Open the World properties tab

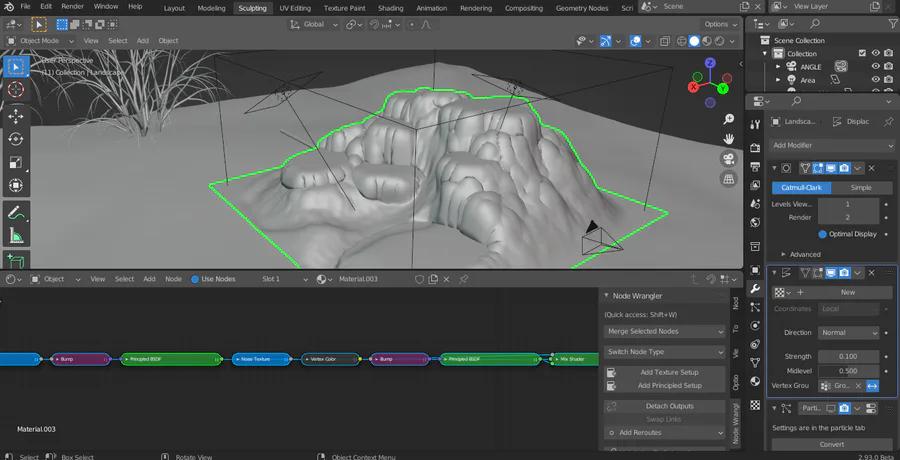pyautogui.click(x=755, y=222)
